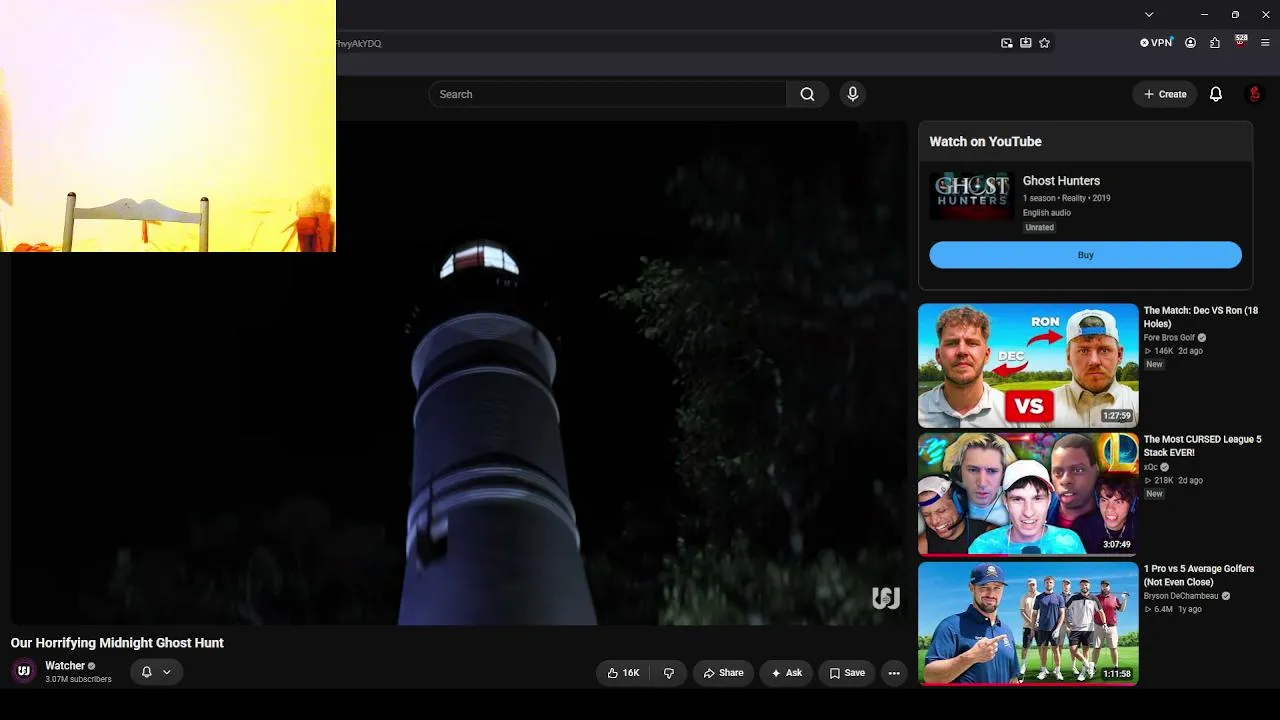Save the video to a playlist

click(847, 673)
